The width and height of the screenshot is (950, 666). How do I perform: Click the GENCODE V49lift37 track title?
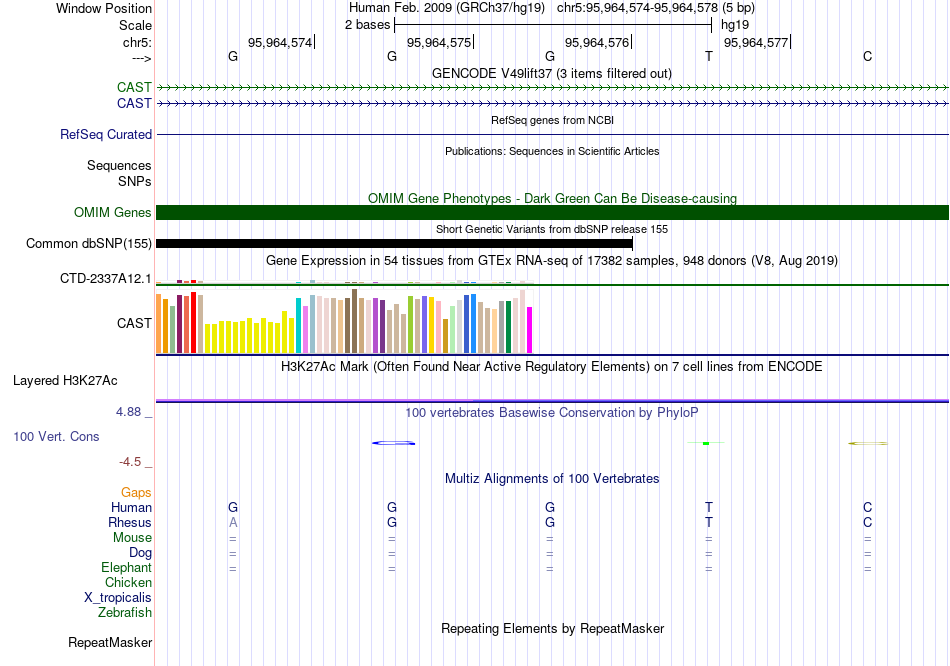point(552,73)
